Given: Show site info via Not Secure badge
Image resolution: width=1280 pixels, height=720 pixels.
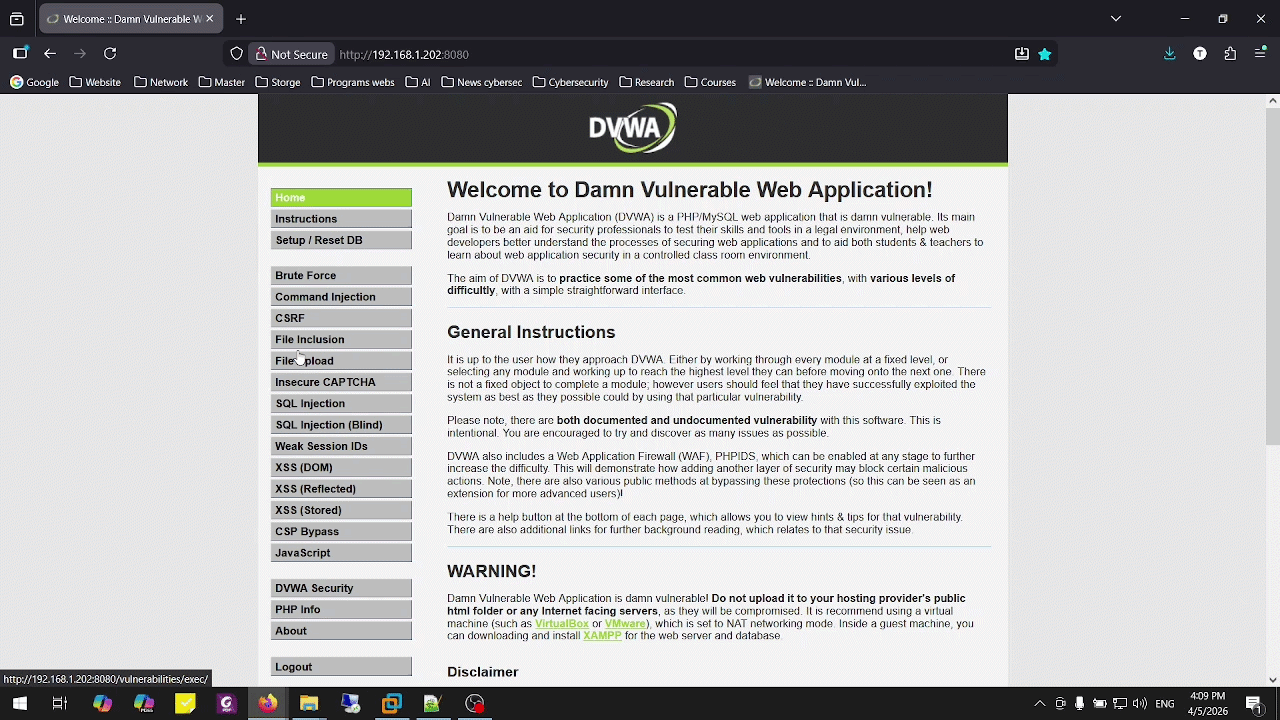Looking at the screenshot, I should click(292, 54).
